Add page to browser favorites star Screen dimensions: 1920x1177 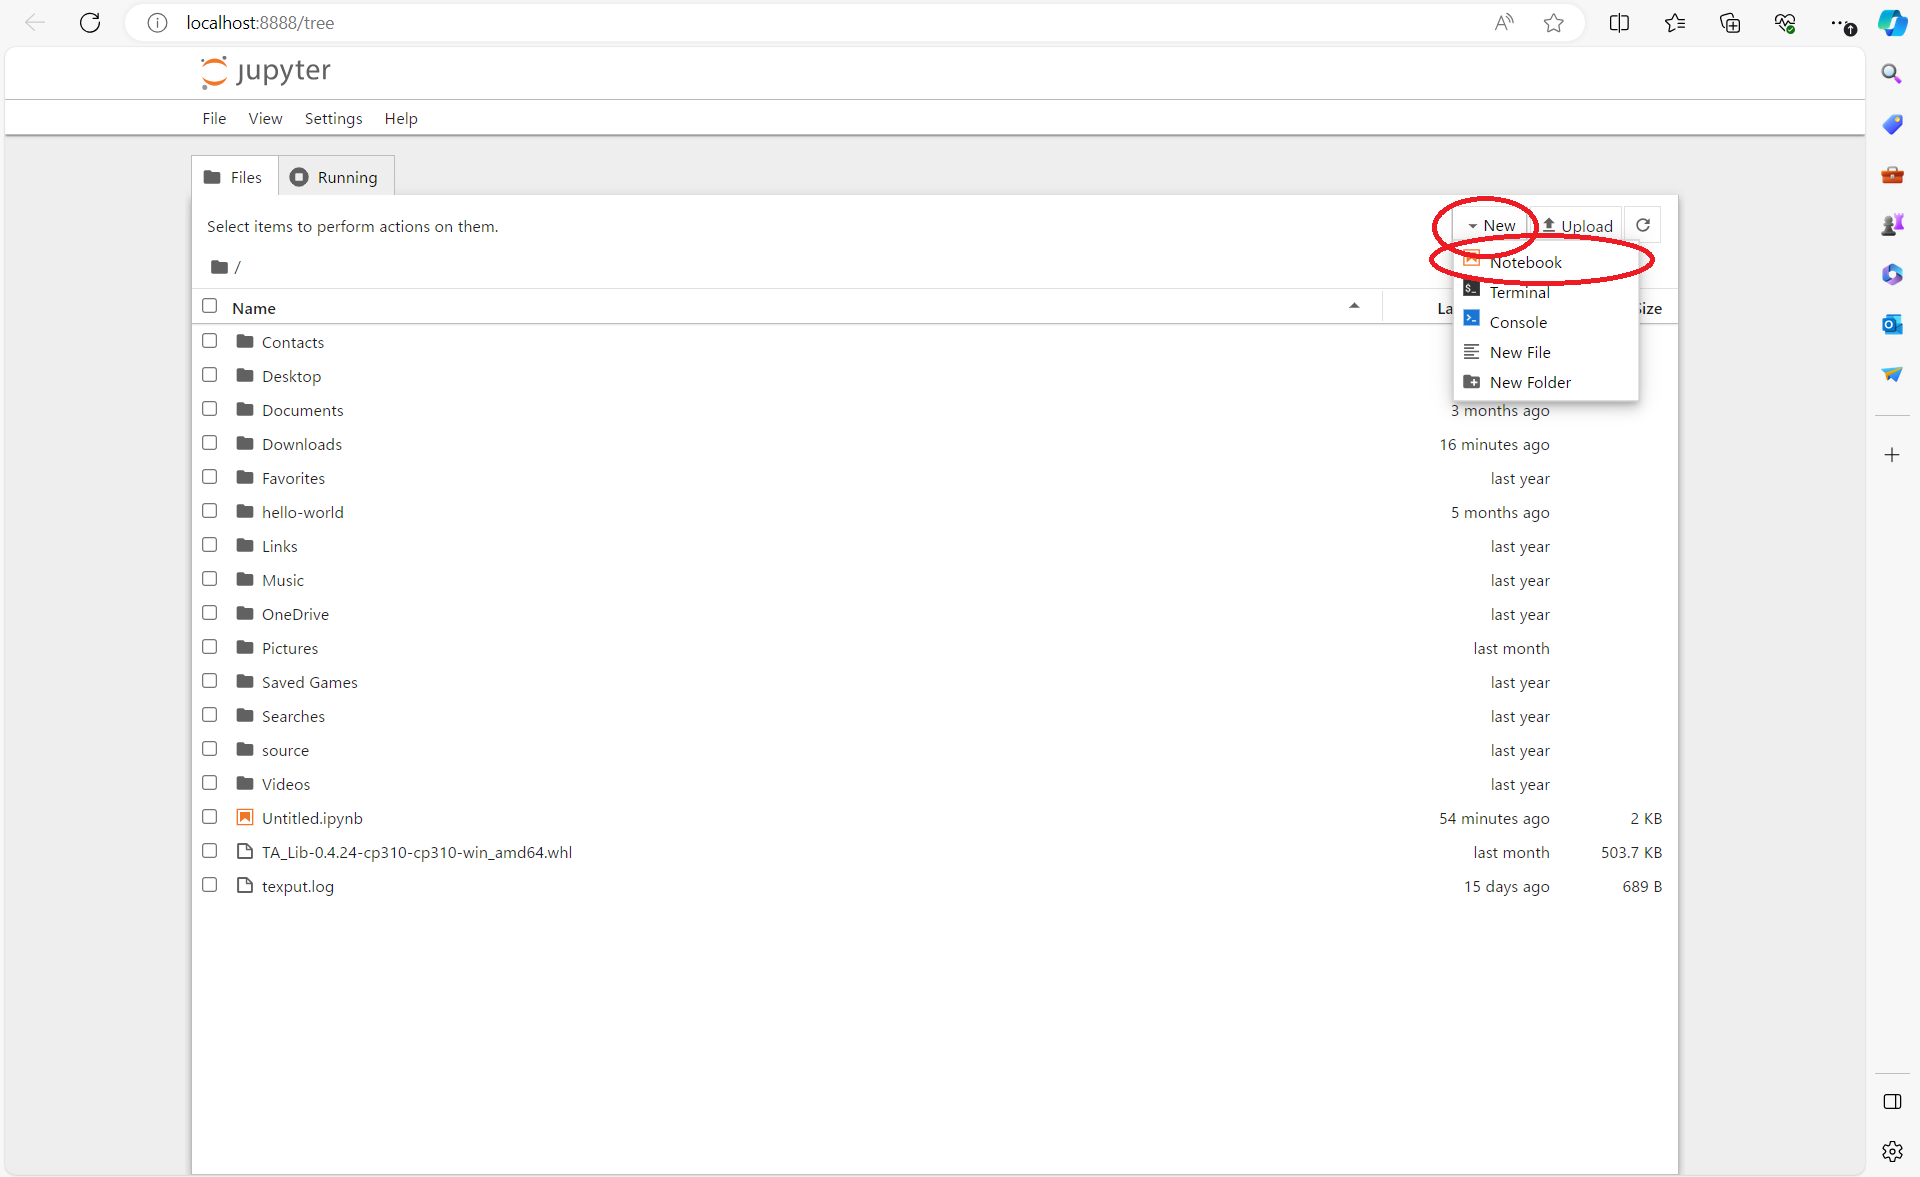coord(1553,22)
